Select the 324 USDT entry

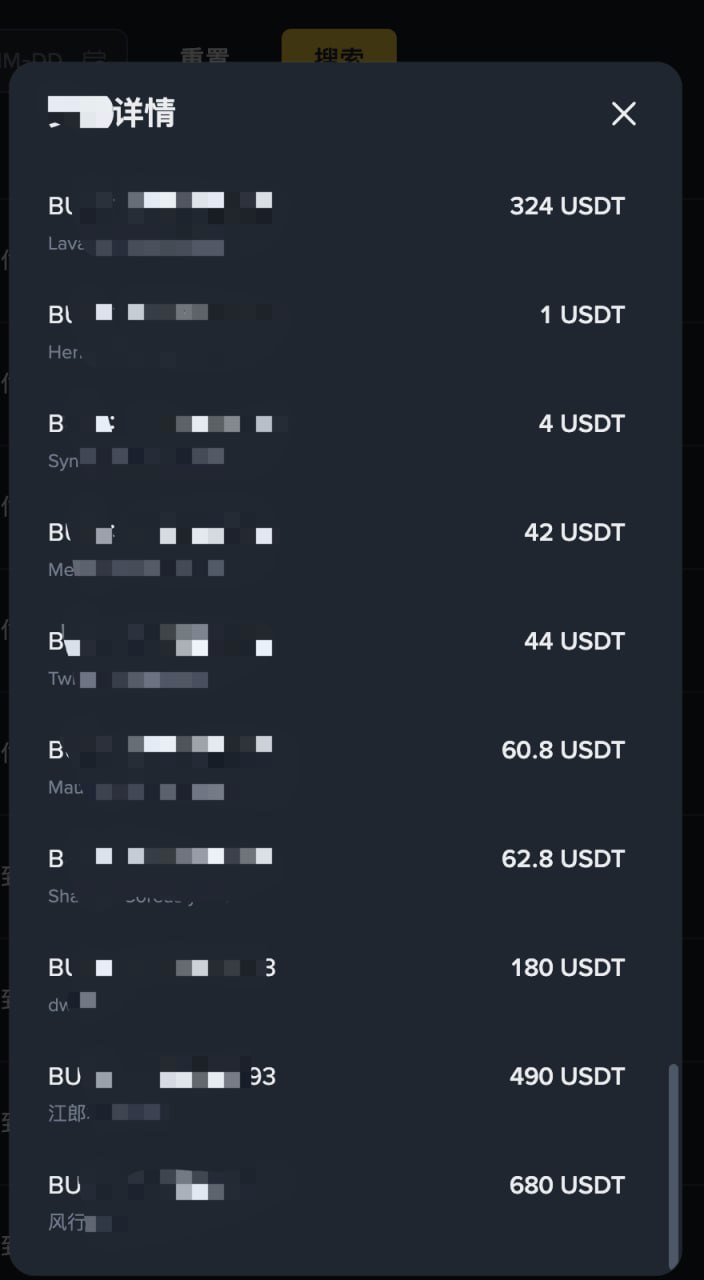point(336,224)
